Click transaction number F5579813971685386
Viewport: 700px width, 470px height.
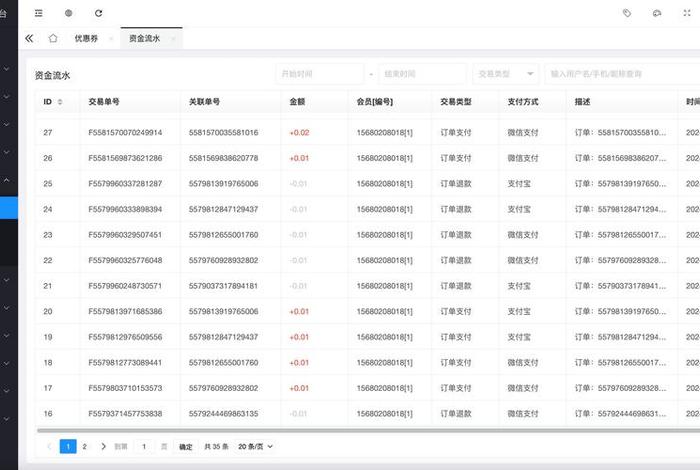coord(125,312)
